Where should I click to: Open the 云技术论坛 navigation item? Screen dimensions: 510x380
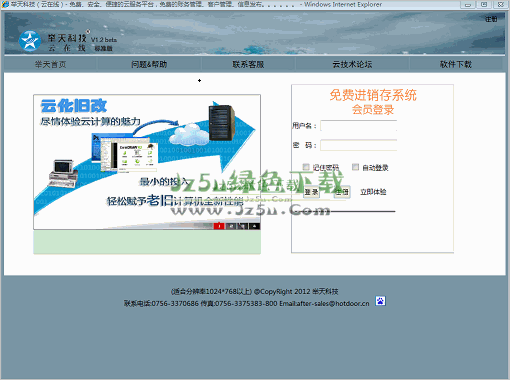[352, 64]
